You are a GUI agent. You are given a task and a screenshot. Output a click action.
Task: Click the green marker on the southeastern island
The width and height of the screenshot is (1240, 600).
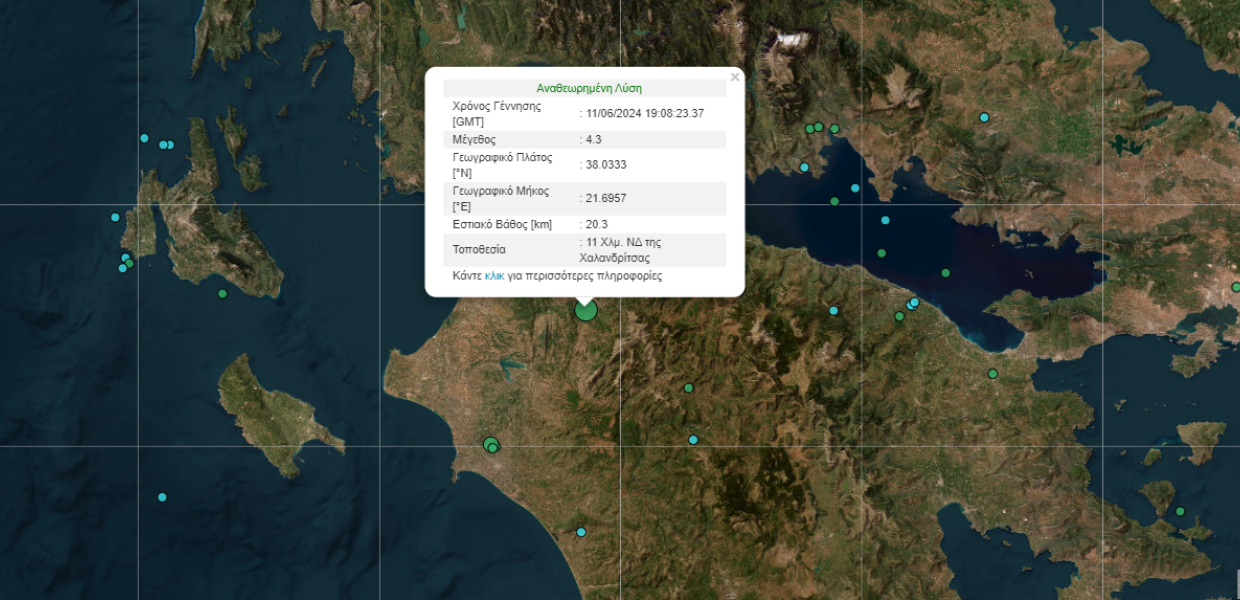click(x=1180, y=511)
